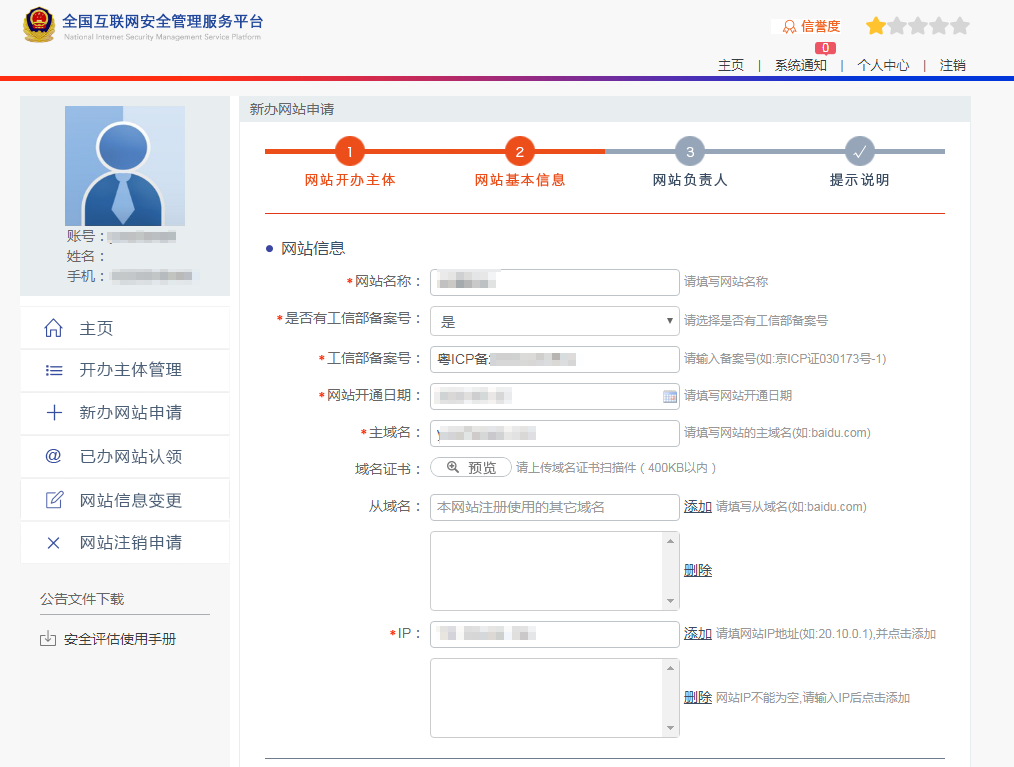Click the user avatar picture
Viewport: 1014px width, 767px height.
[125, 166]
